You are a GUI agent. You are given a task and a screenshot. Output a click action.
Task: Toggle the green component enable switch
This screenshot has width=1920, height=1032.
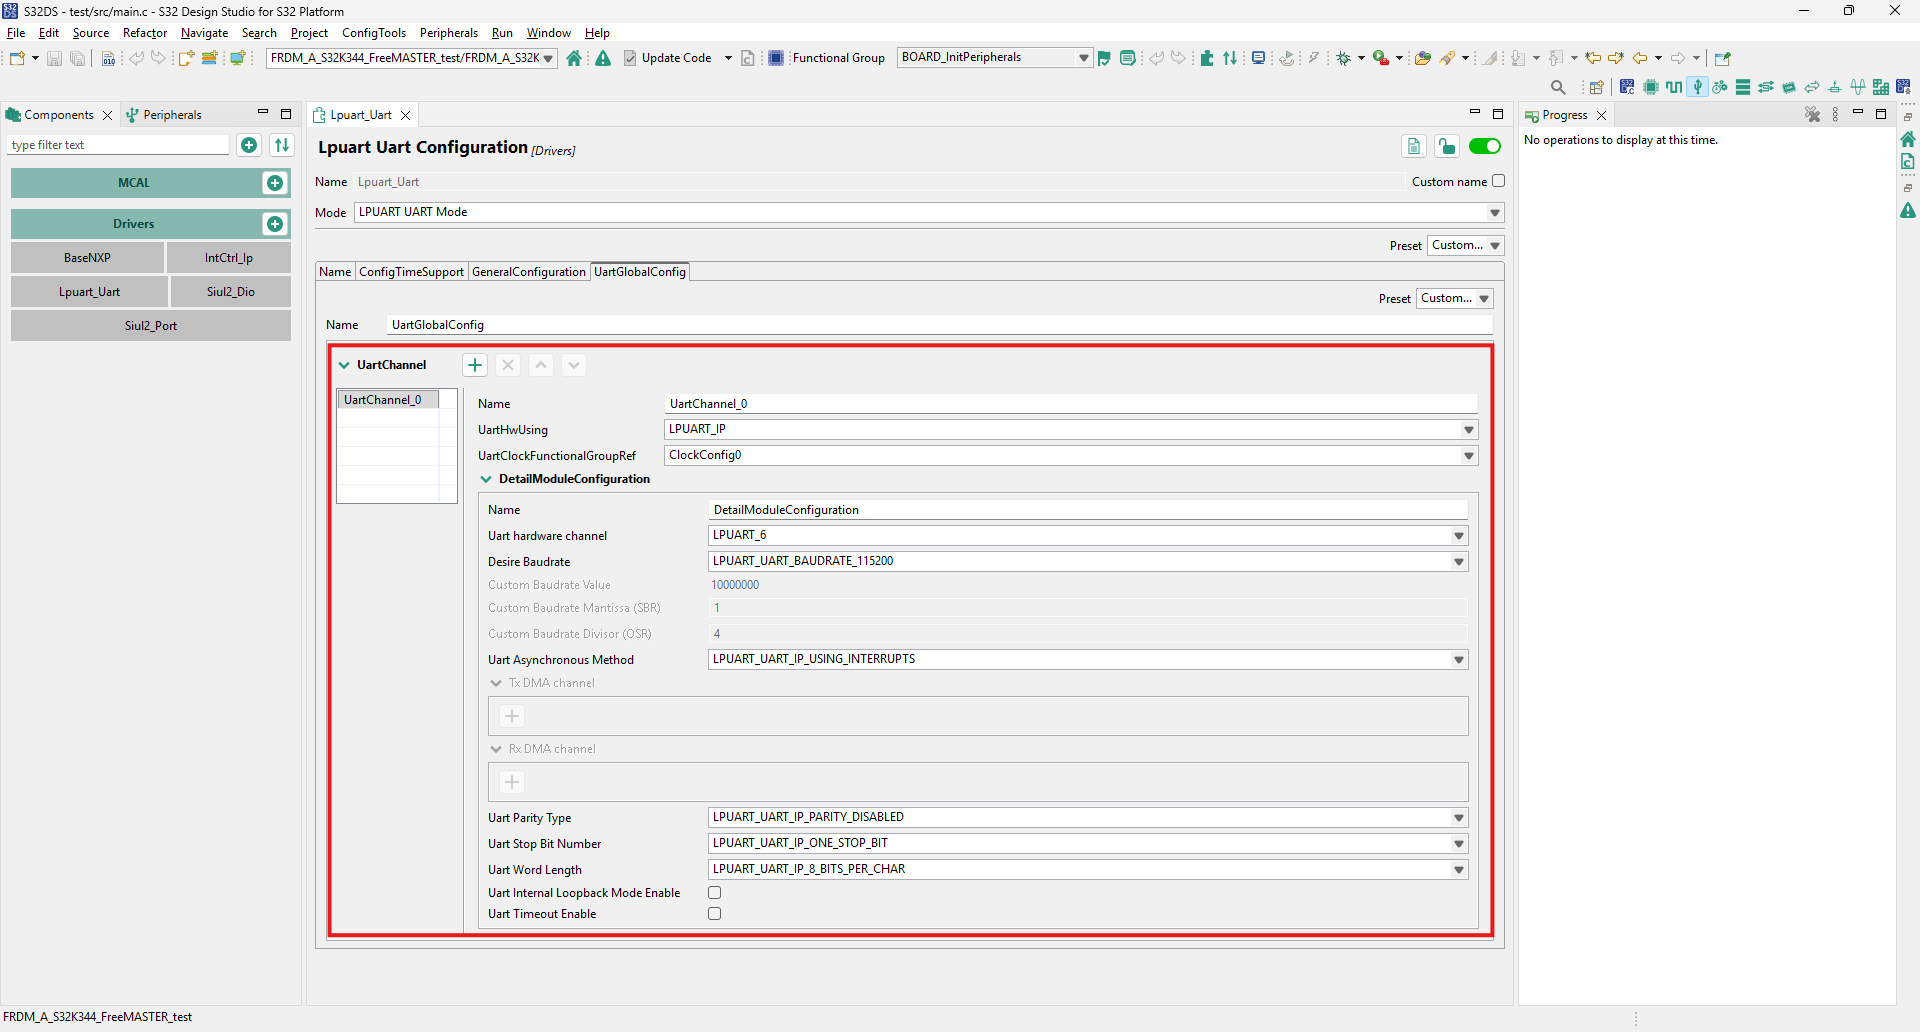click(x=1485, y=147)
